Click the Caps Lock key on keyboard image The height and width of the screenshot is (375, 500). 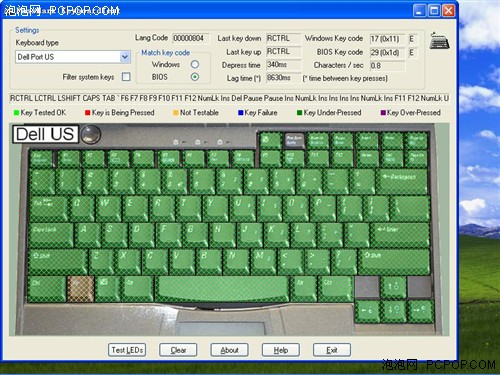pos(51,235)
